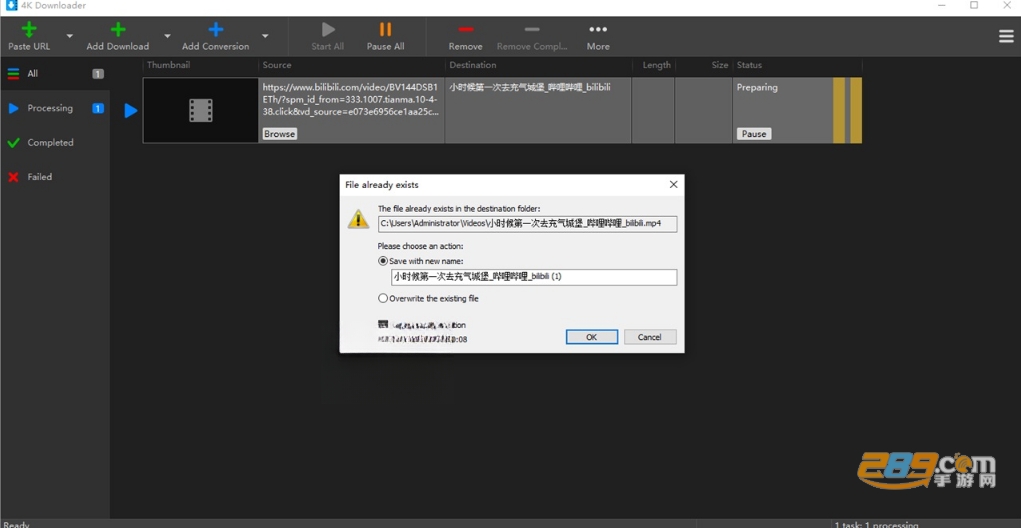Image resolution: width=1021 pixels, height=528 pixels.
Task: Click Cancel in the File already exists dialog
Action: click(650, 337)
